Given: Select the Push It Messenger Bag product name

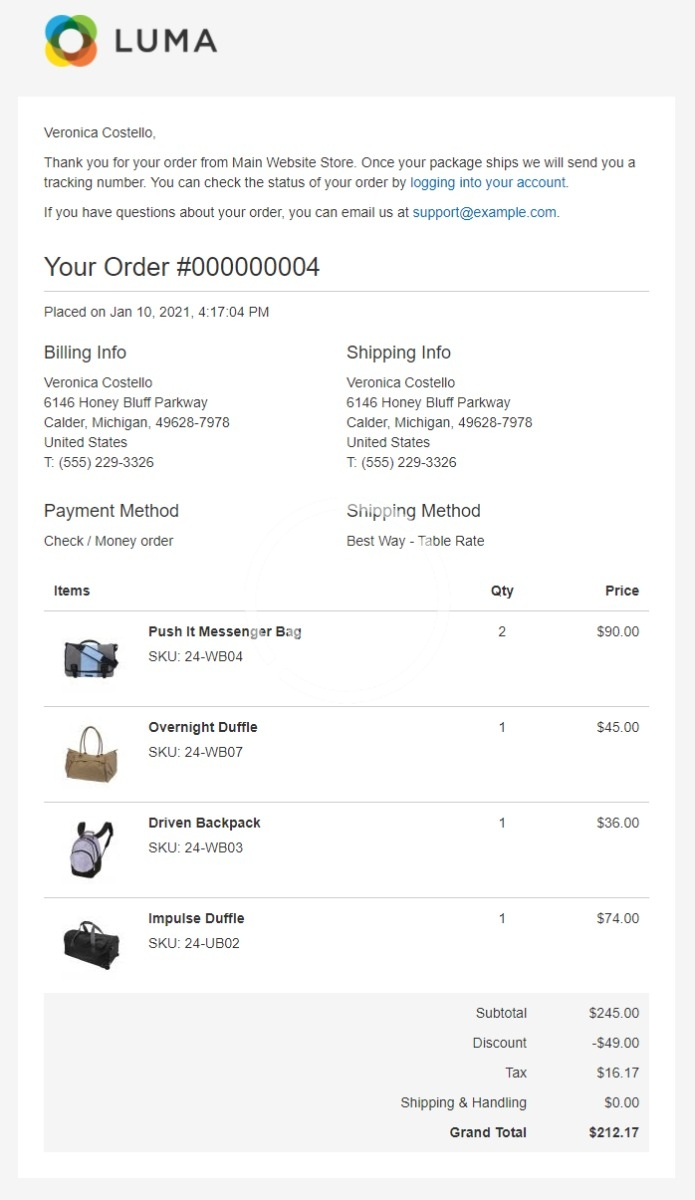Looking at the screenshot, I should coord(224,632).
